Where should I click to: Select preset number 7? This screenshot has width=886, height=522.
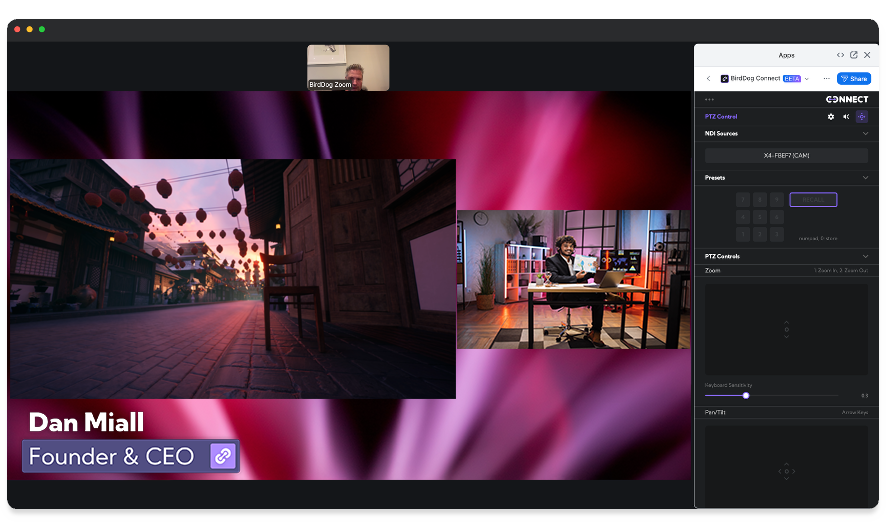coord(743,199)
